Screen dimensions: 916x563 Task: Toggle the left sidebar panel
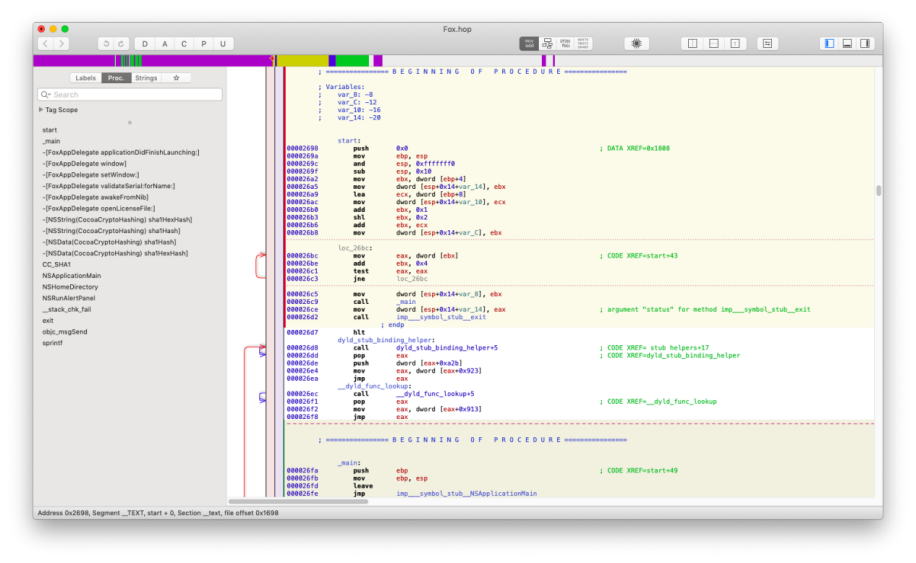point(828,44)
